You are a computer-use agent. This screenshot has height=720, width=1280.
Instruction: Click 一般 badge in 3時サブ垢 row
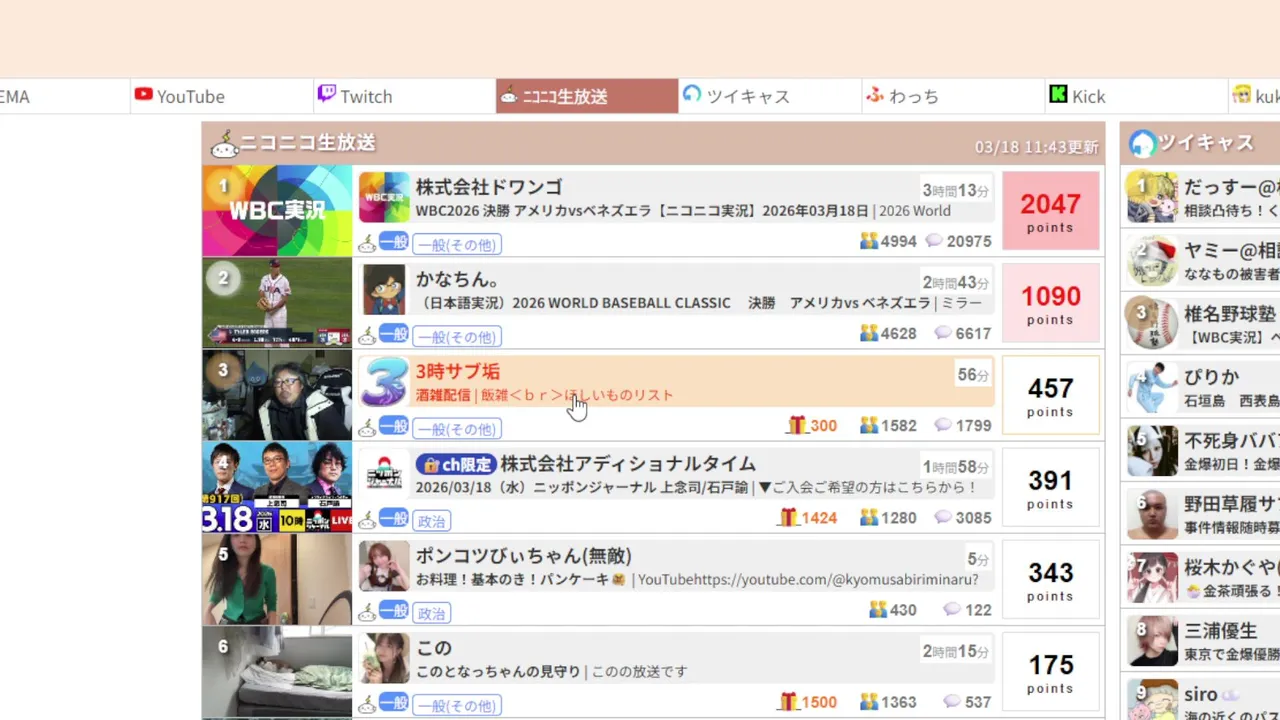tap(394, 426)
